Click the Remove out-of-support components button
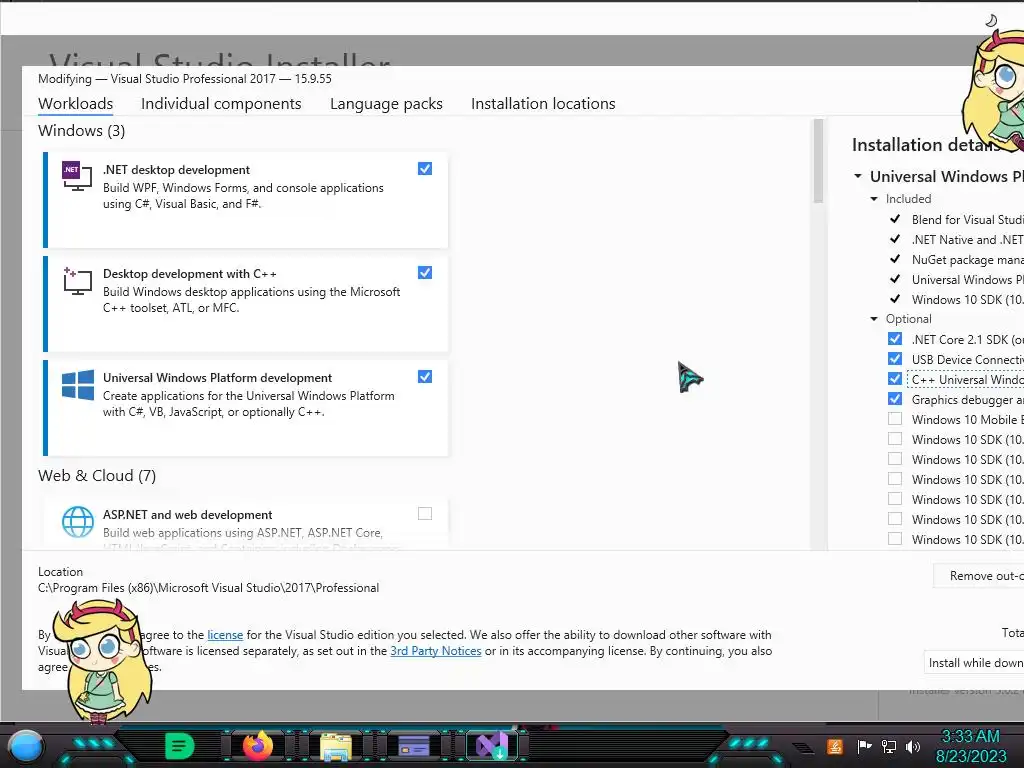Image resolution: width=1024 pixels, height=768 pixels. coord(978,576)
